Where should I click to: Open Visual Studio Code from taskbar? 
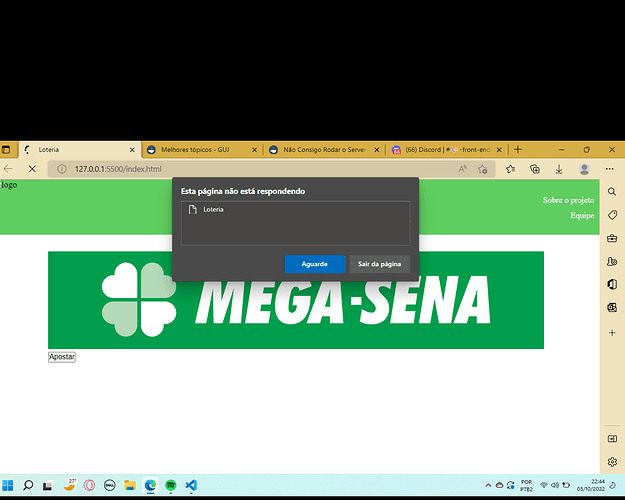[x=191, y=485]
